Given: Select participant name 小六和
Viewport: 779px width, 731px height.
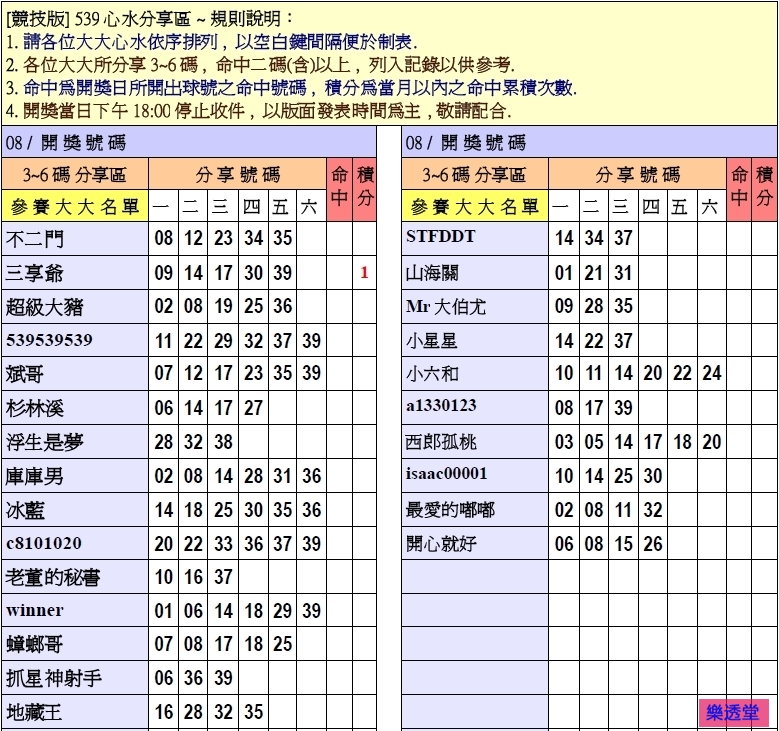Looking at the screenshot, I should click(432, 374).
